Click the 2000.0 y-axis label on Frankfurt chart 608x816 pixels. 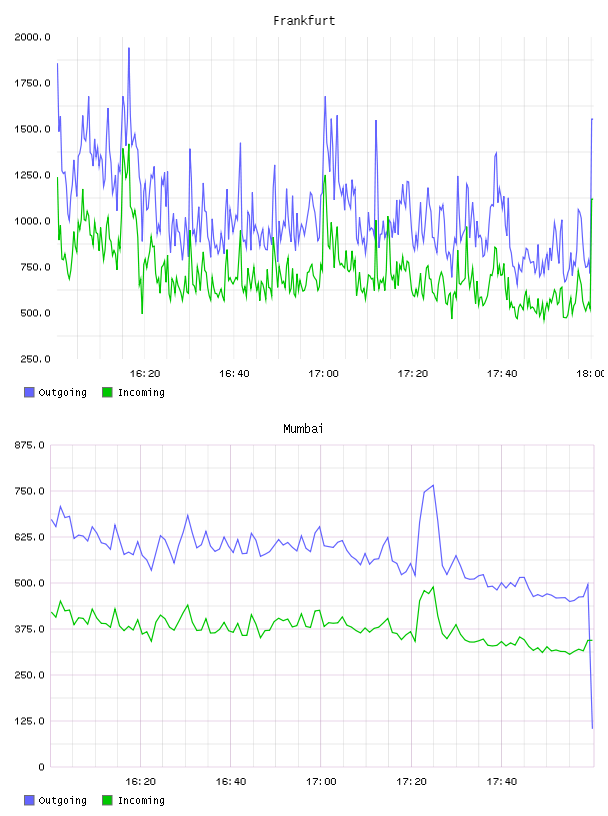pos(32,37)
